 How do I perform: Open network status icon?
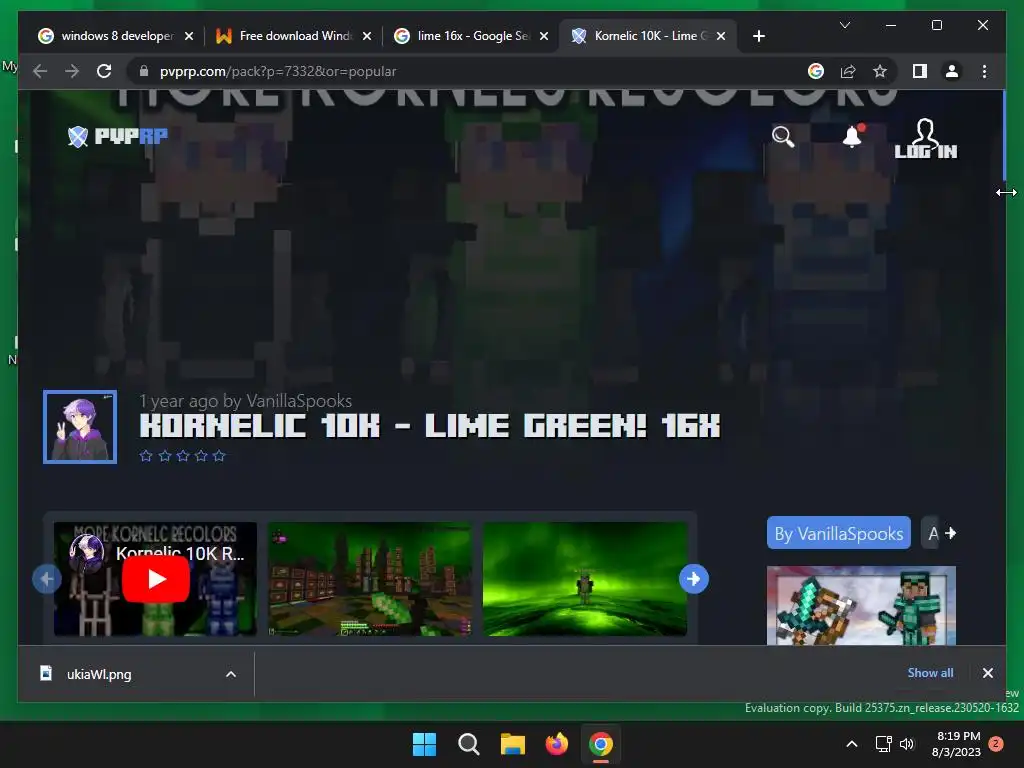point(884,744)
